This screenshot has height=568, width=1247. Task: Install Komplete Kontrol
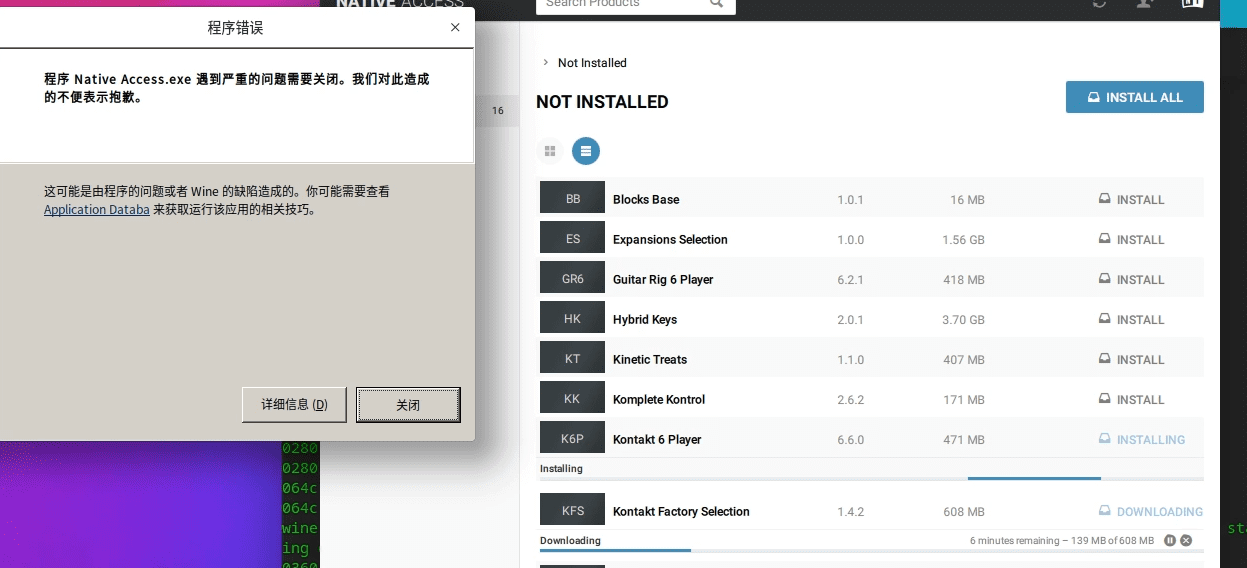(1132, 399)
